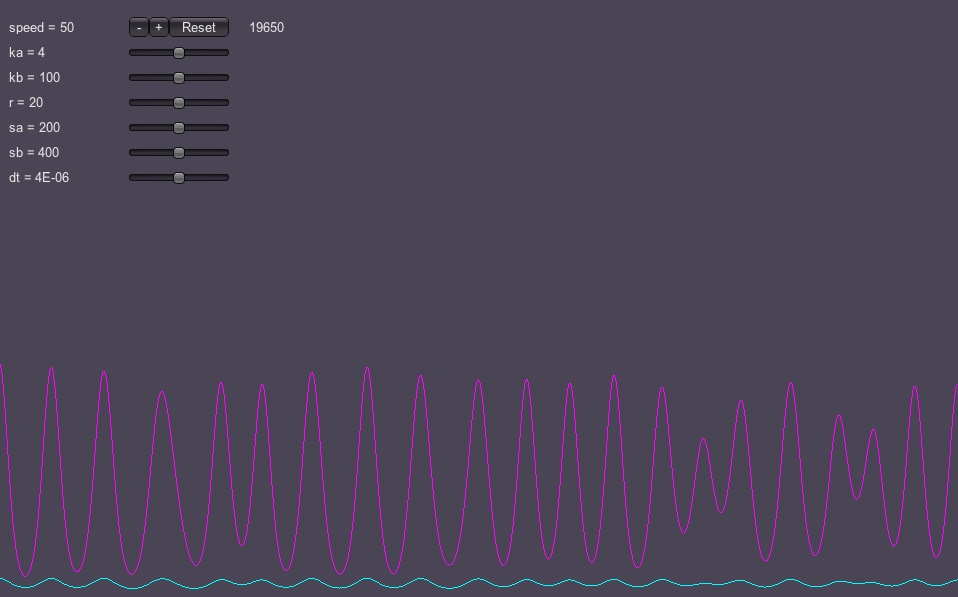The height and width of the screenshot is (597, 958).
Task: Click the sa slider handle
Action: click(x=179, y=128)
